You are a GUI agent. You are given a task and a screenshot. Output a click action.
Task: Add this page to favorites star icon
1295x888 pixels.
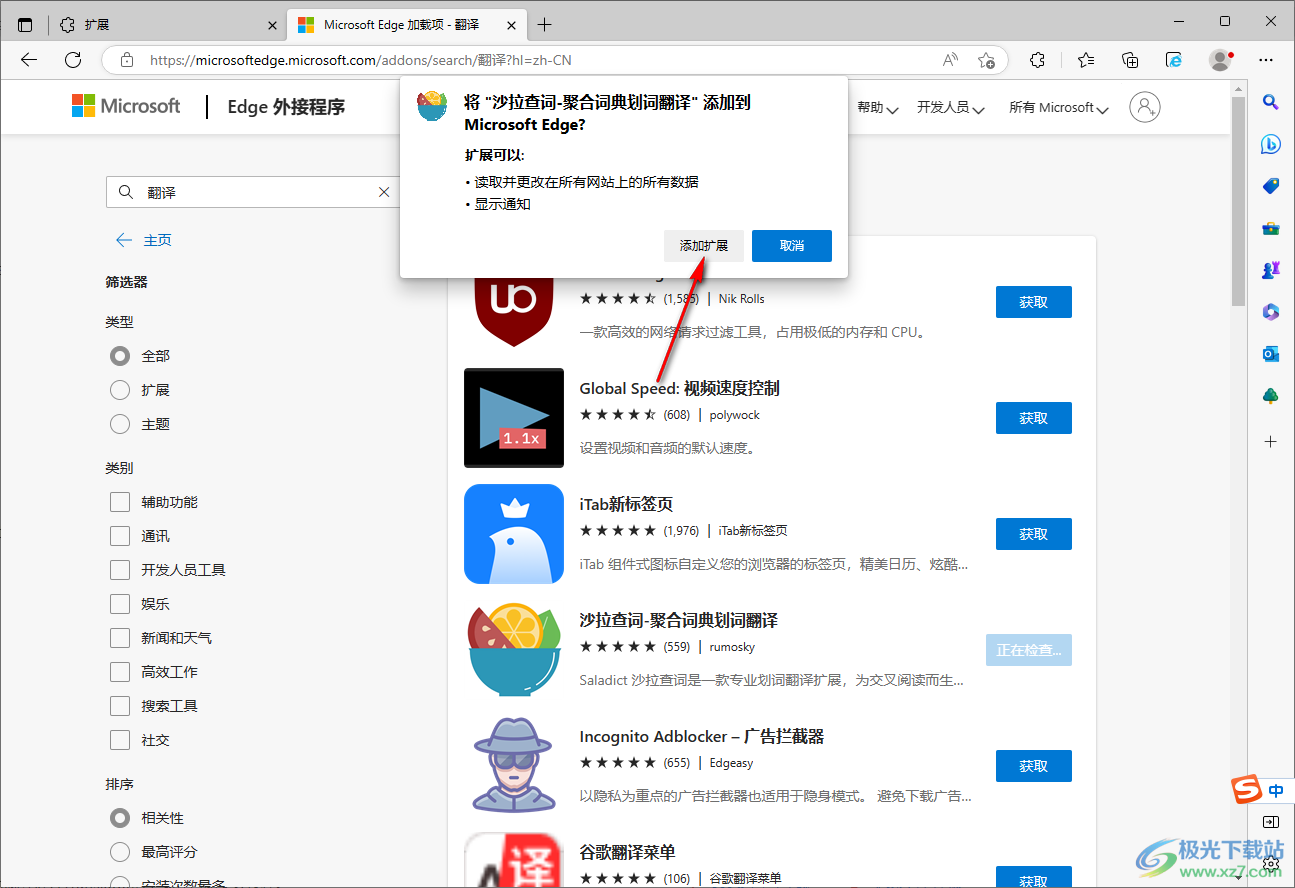coord(986,60)
